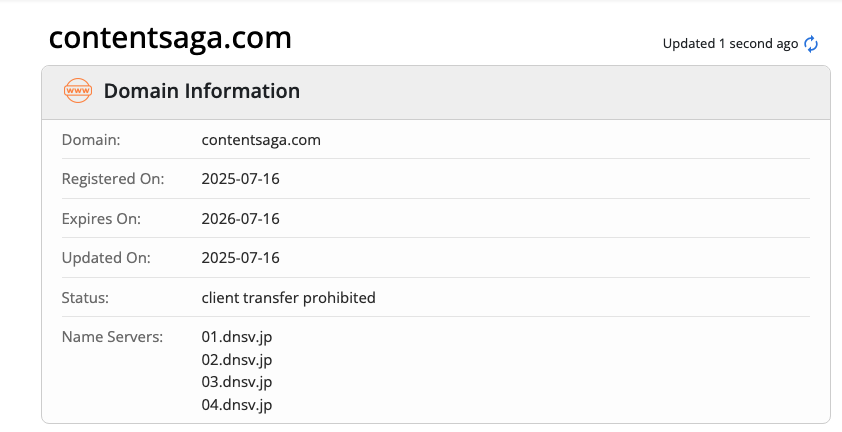Click the contentsaga.com page title

click(170, 38)
